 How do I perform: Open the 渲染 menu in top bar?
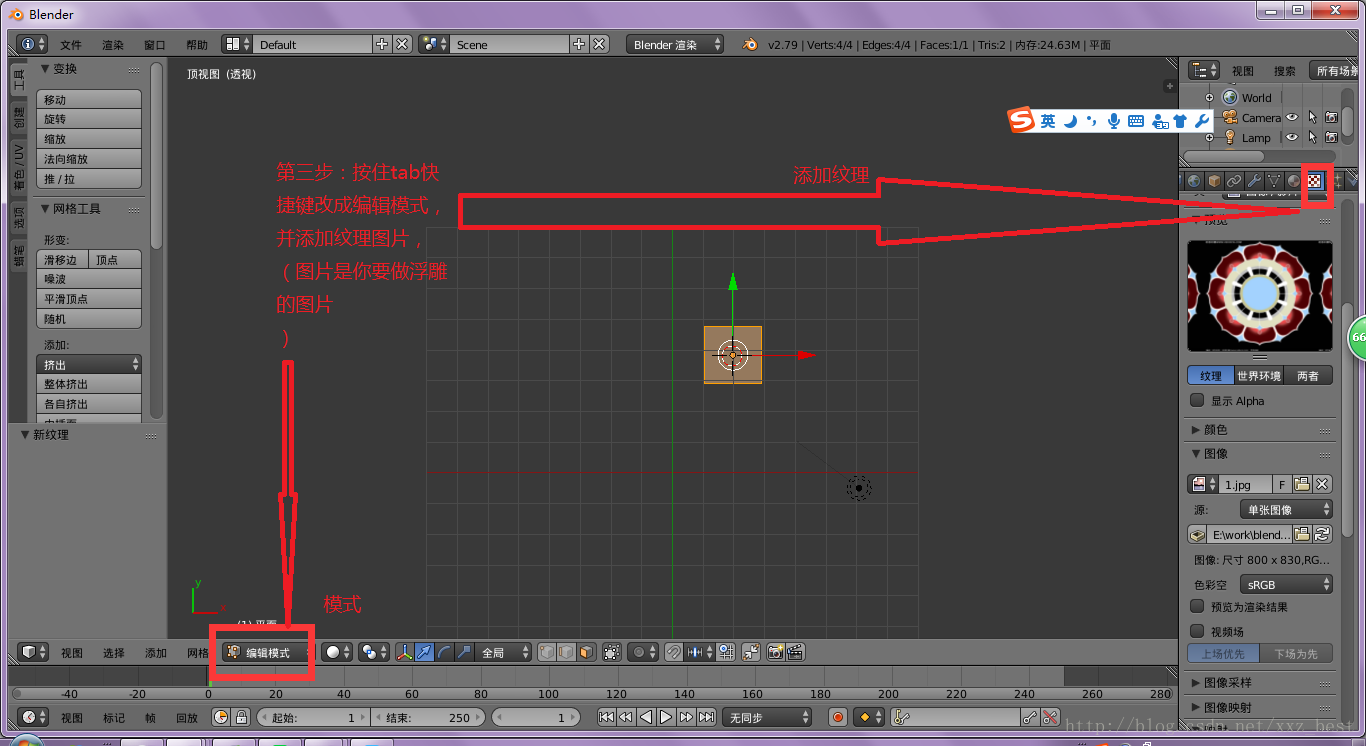tap(113, 45)
